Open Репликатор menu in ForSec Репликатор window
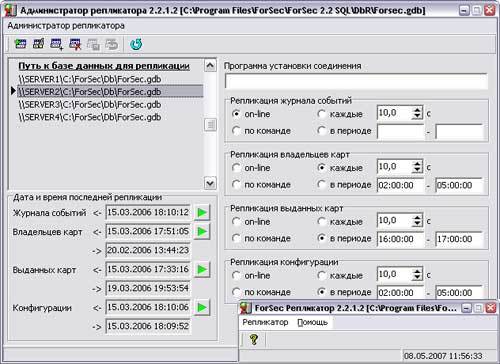 (265, 322)
